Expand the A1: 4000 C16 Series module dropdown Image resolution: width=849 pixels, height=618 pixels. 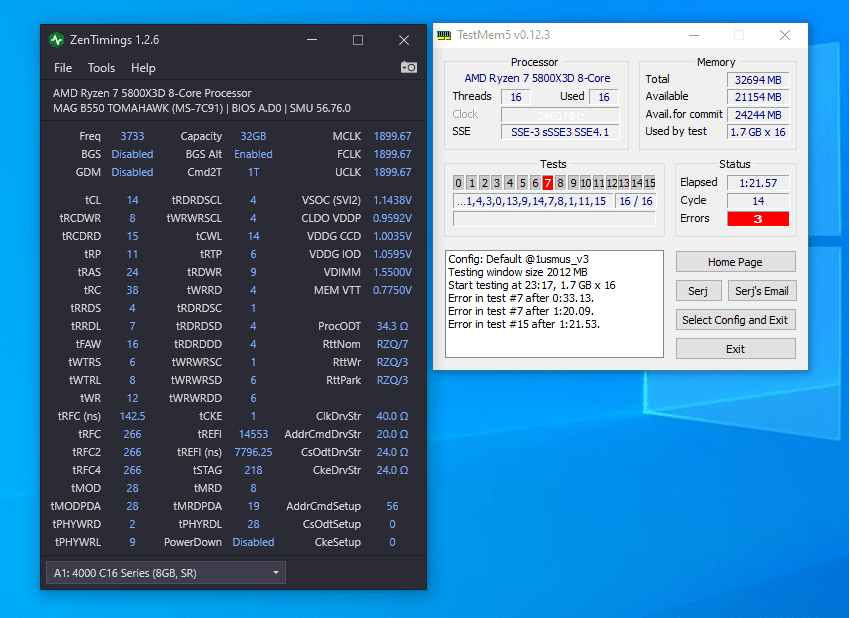click(166, 573)
